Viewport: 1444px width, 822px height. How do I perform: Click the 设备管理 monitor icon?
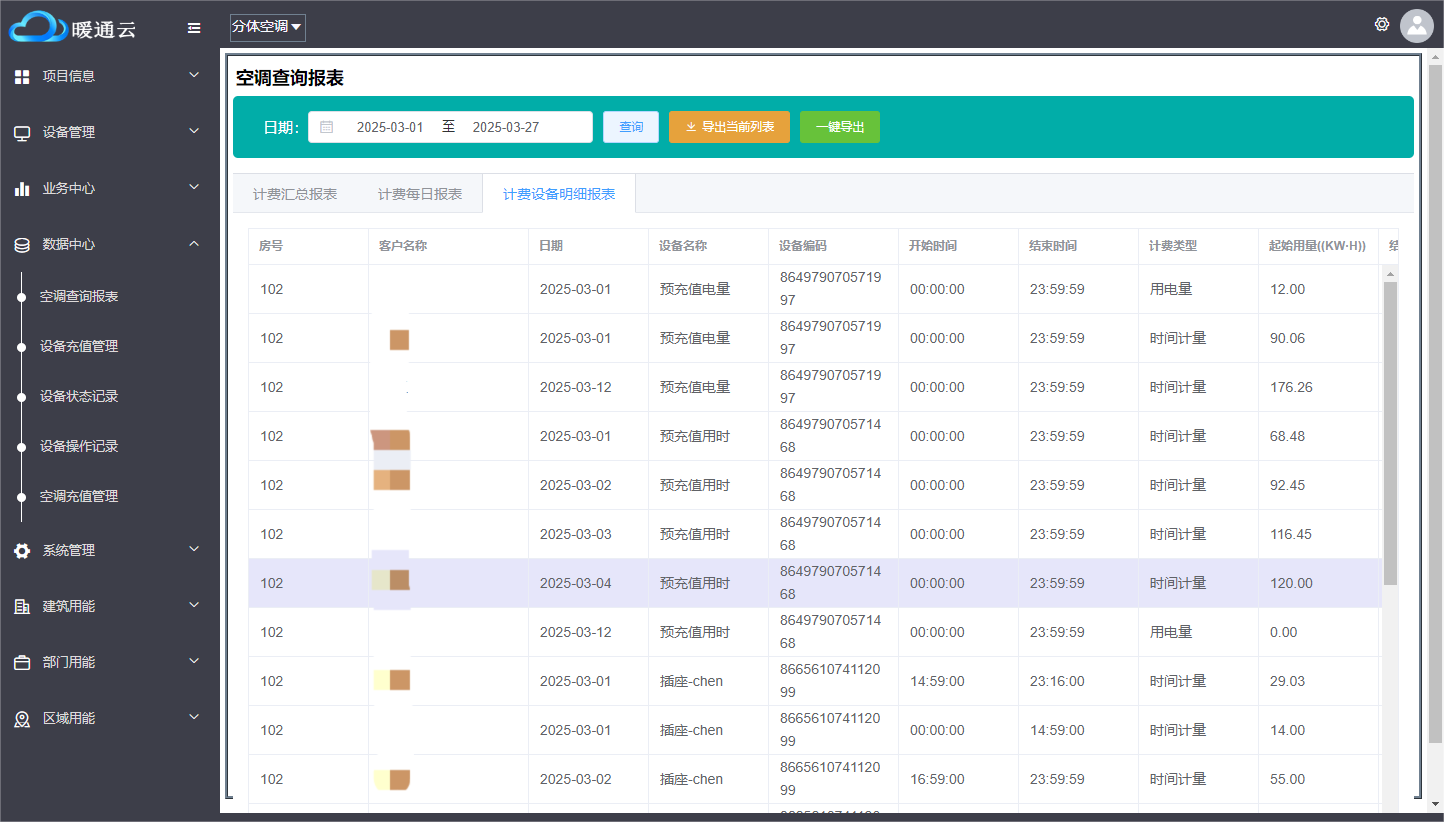coord(22,132)
